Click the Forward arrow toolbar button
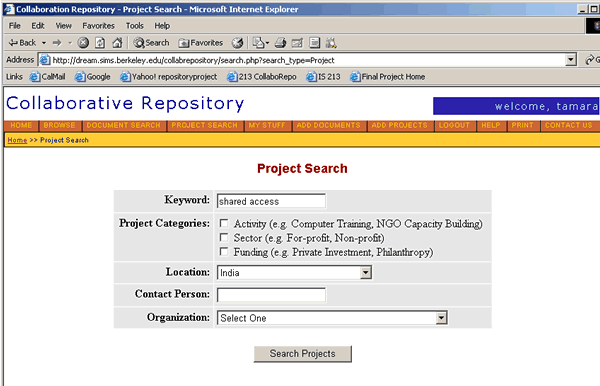The width and height of the screenshot is (600, 386). [57, 43]
